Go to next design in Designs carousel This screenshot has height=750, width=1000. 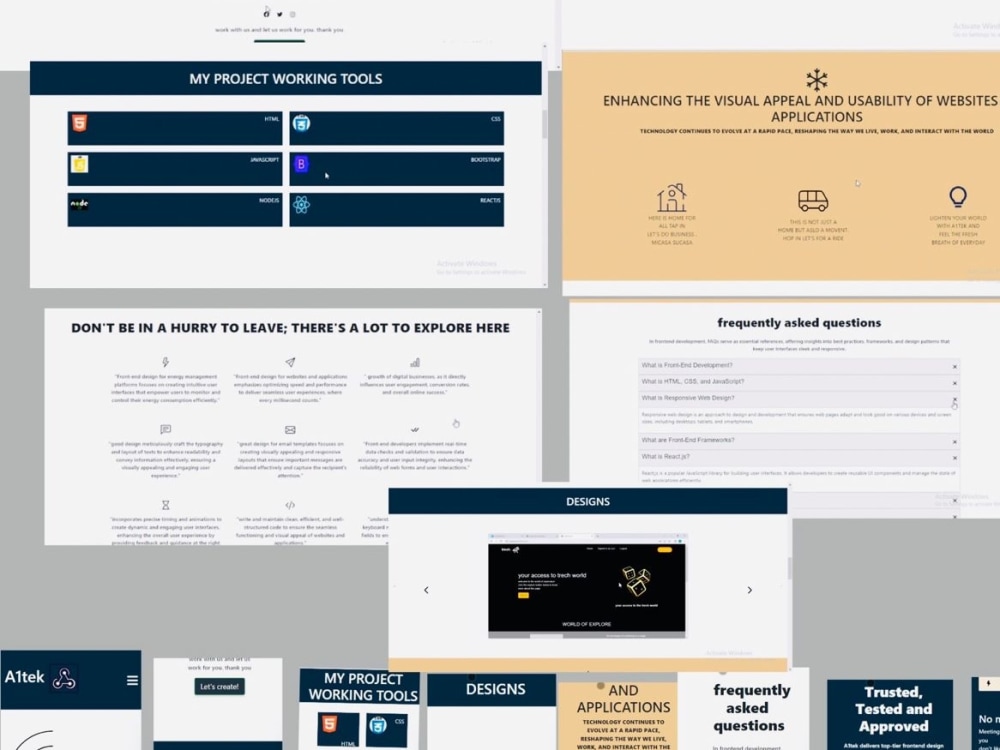[749, 590]
